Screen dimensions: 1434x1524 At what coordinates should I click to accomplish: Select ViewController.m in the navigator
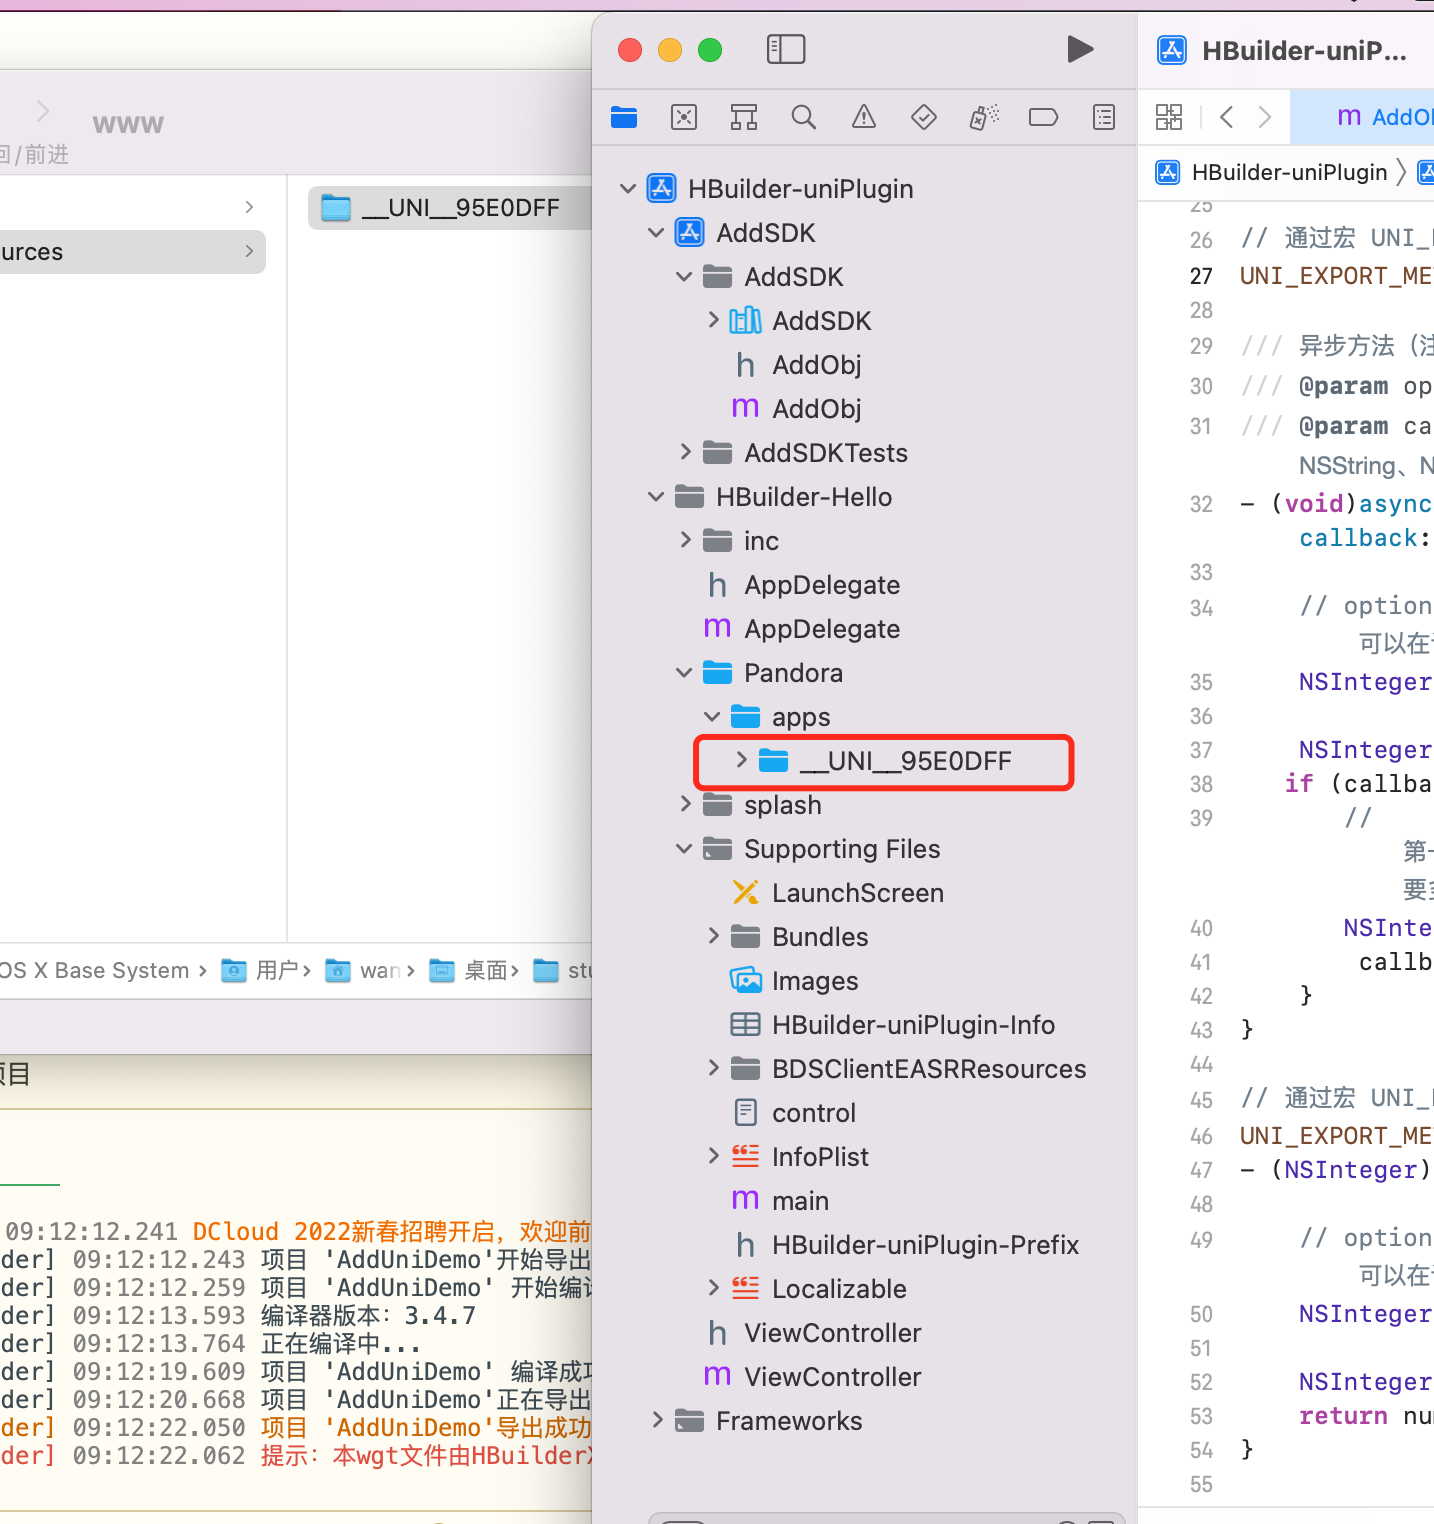coord(832,1376)
